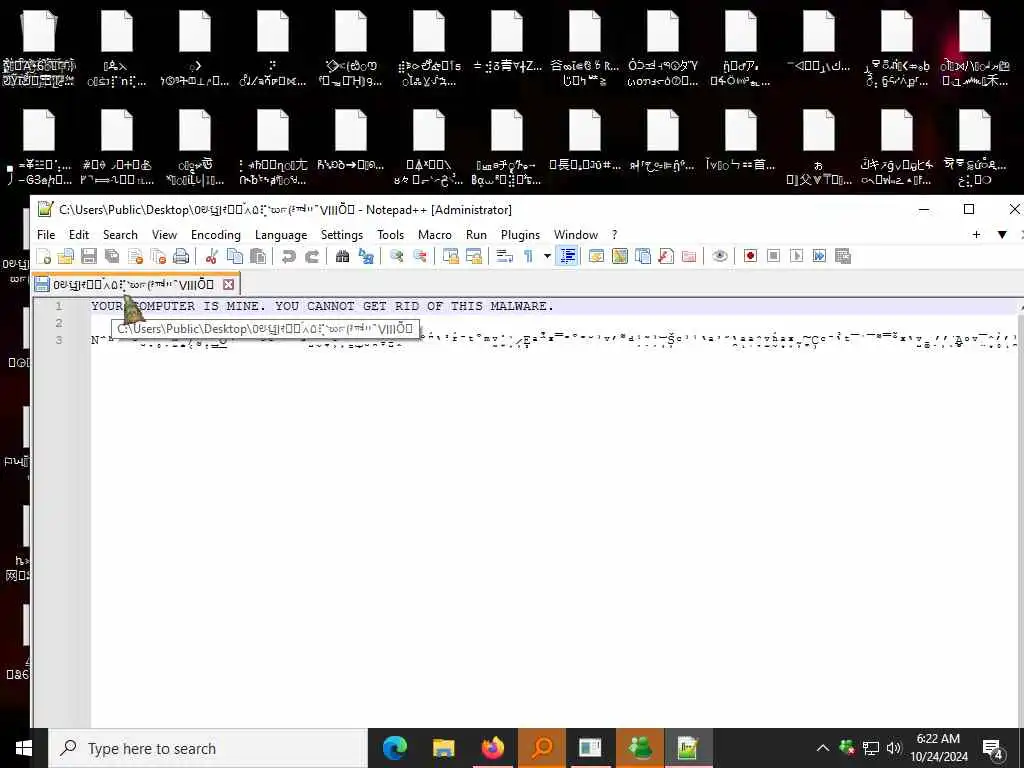This screenshot has width=1024, height=768.
Task: Click the plus button on the menu bar
Action: point(976,234)
